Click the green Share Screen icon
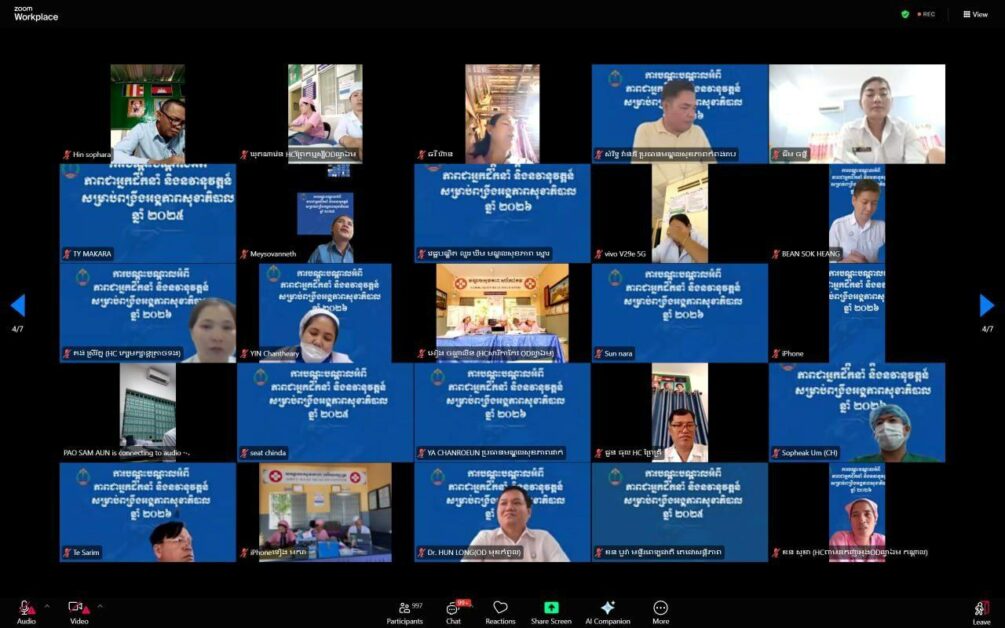The height and width of the screenshot is (628, 1005). coord(551,608)
